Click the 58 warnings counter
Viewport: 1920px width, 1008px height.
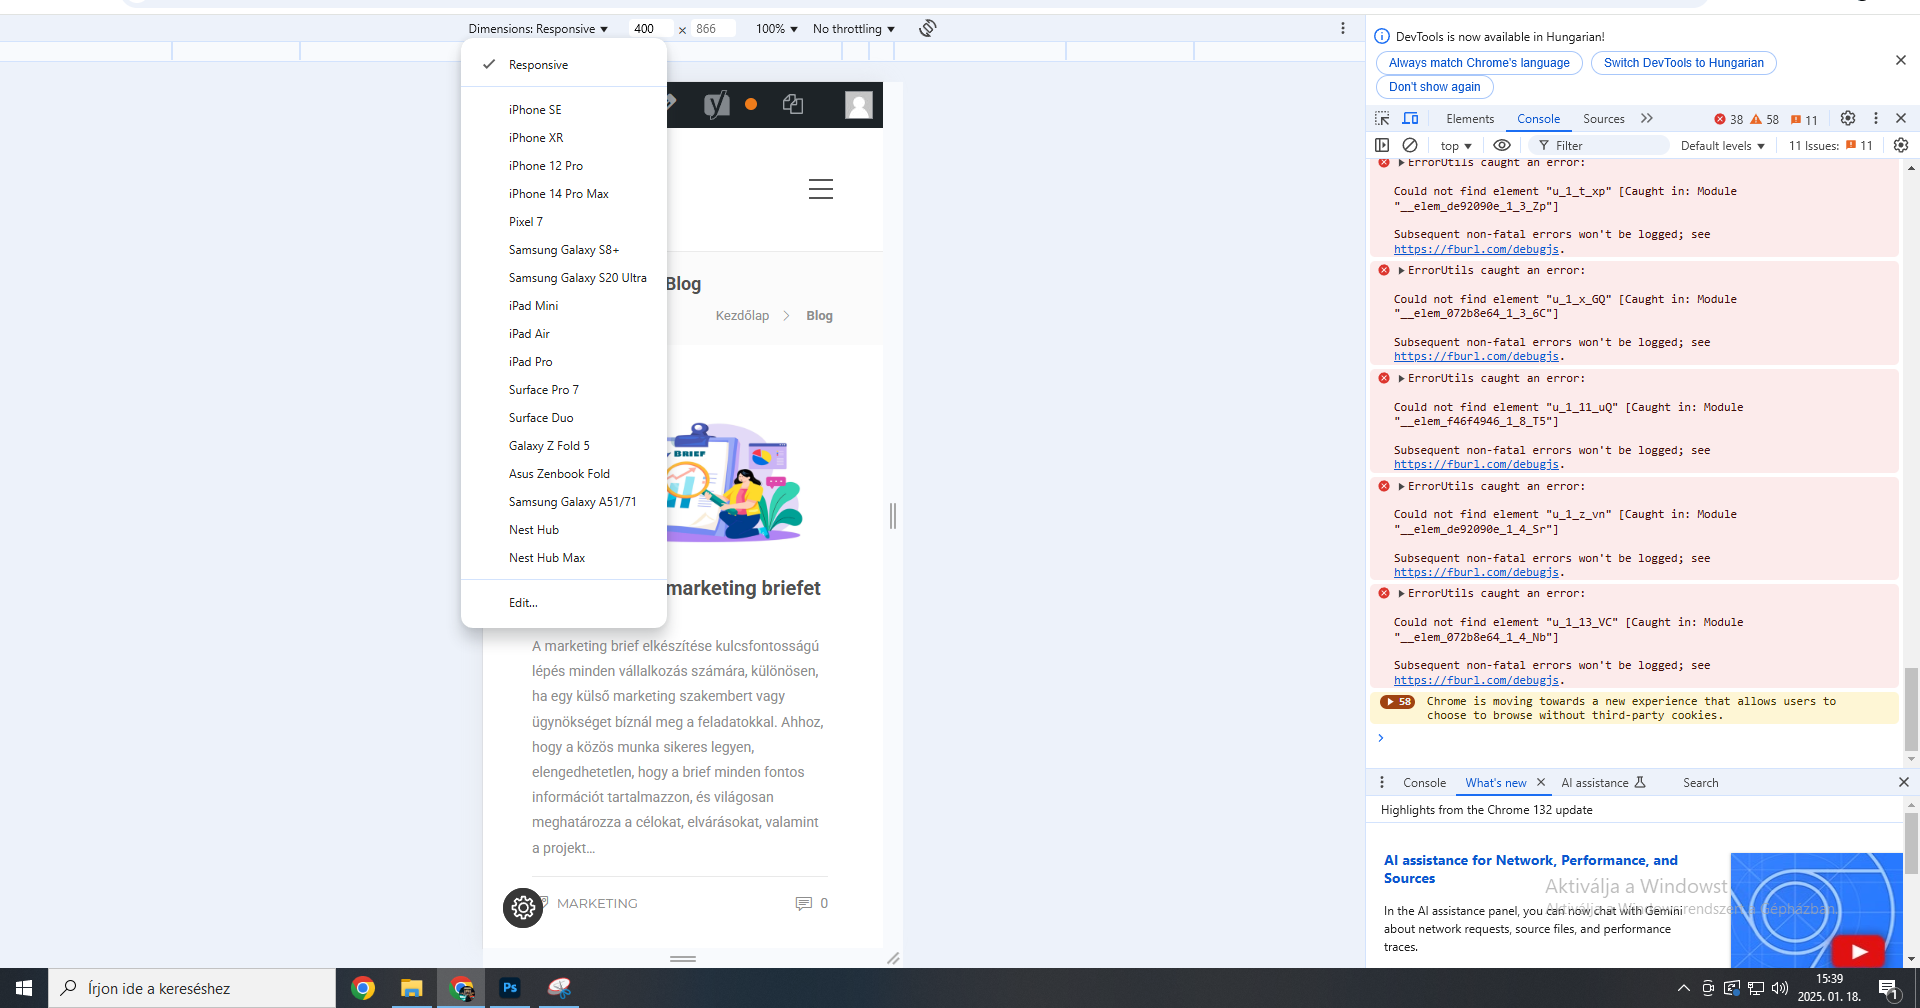click(1765, 119)
